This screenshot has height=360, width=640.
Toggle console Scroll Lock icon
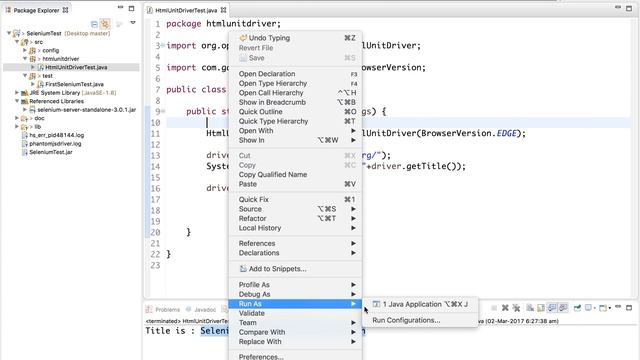coord(541,308)
